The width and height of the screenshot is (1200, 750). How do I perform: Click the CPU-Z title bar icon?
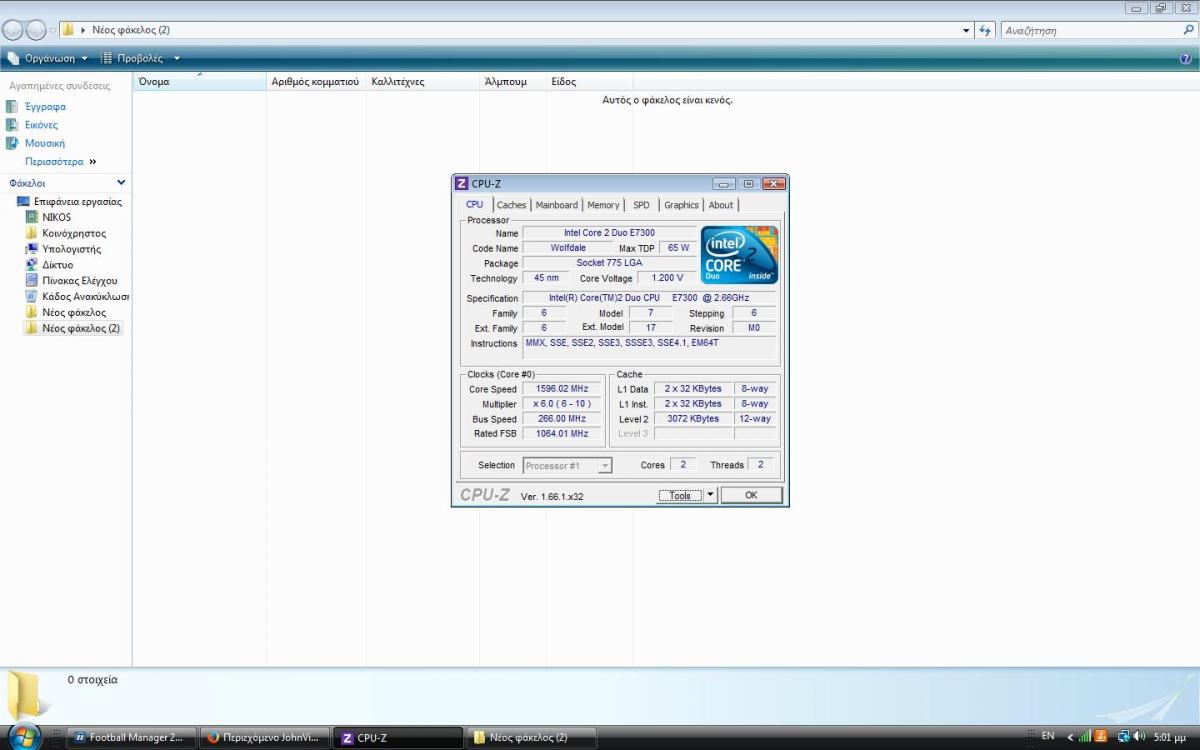coord(461,184)
